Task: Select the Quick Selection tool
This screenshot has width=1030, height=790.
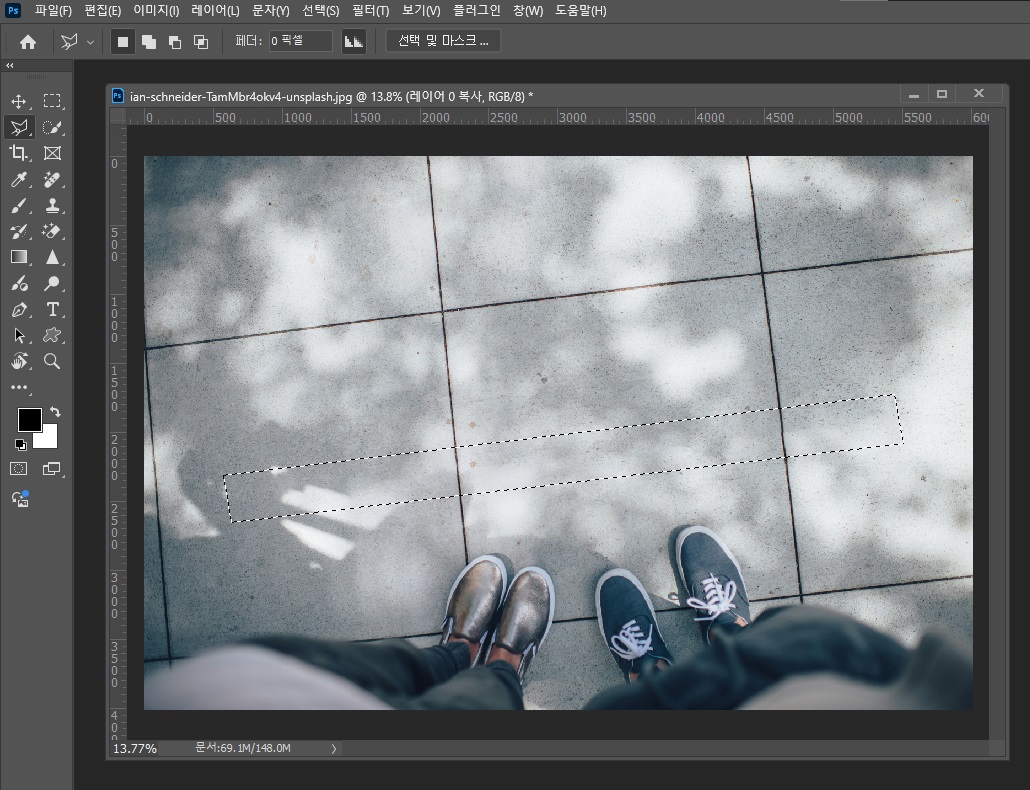Action: (x=52, y=127)
